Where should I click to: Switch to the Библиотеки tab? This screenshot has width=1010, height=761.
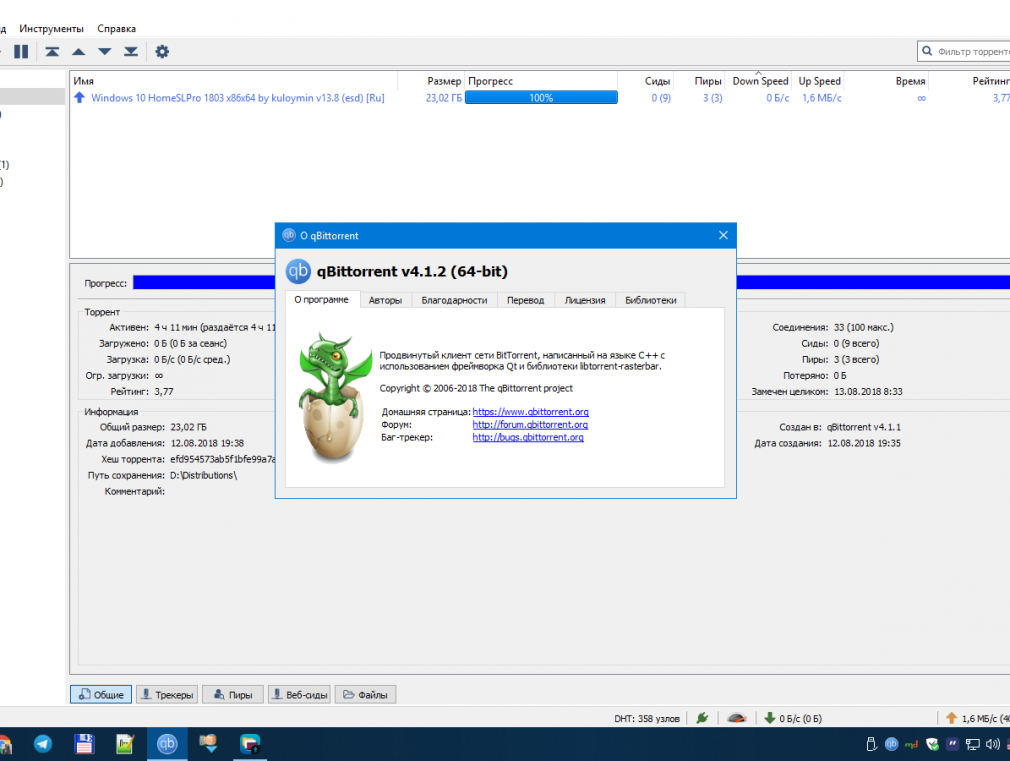(x=651, y=300)
